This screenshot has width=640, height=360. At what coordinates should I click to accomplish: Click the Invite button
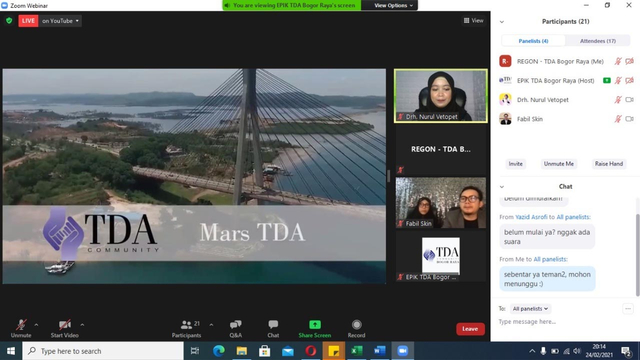click(516, 164)
